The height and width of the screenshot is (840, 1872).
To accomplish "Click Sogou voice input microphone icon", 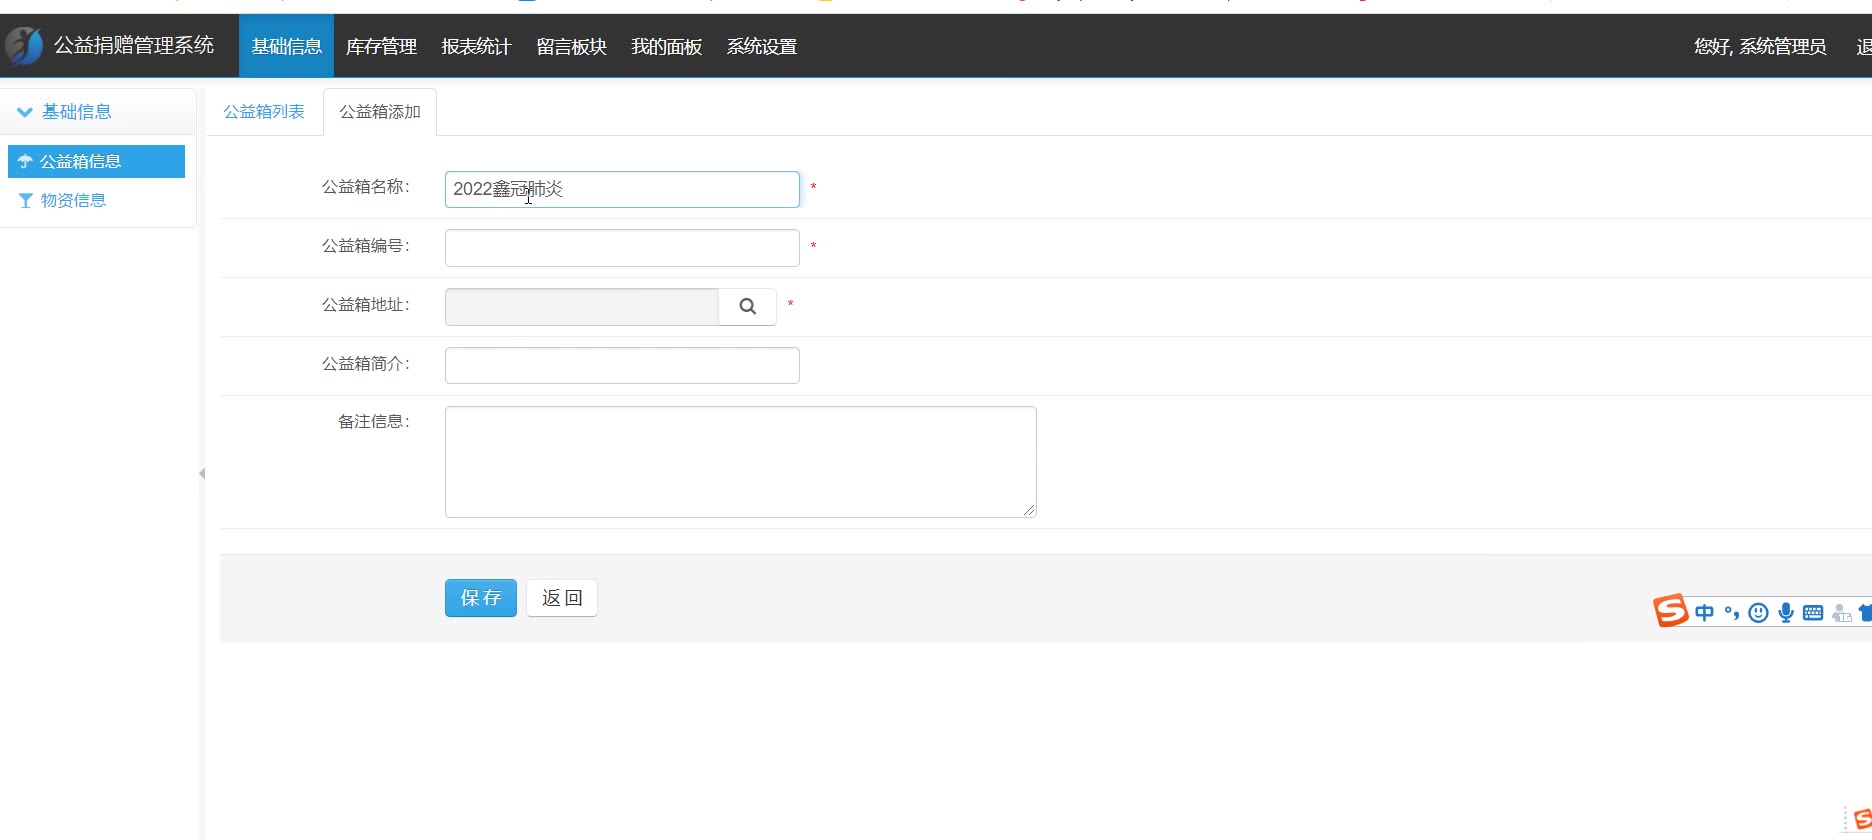I will pyautogui.click(x=1786, y=613).
